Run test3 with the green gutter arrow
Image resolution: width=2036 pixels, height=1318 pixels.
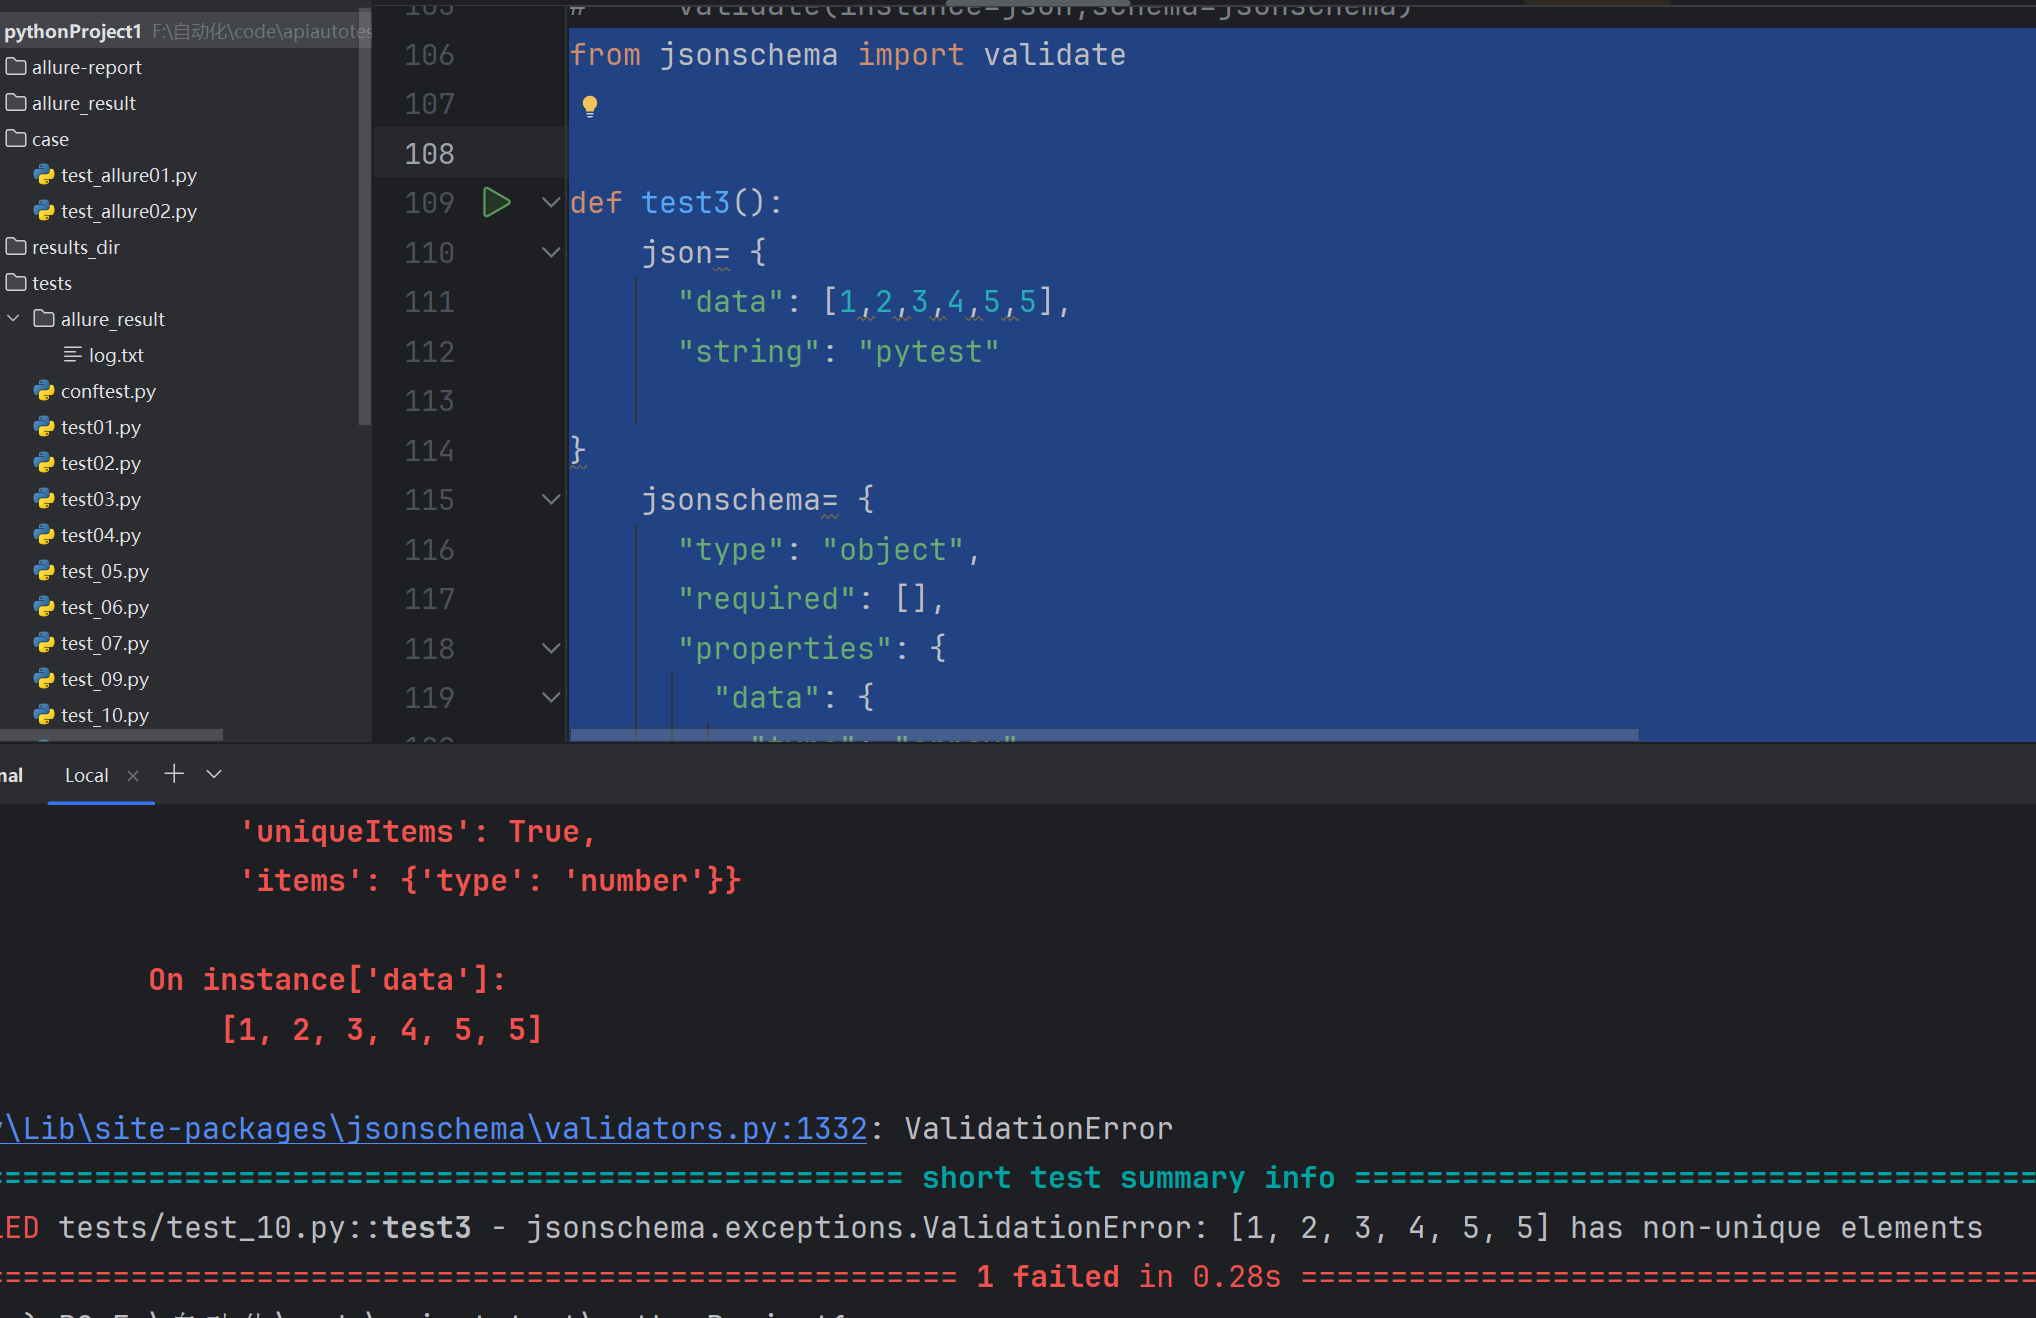497,203
